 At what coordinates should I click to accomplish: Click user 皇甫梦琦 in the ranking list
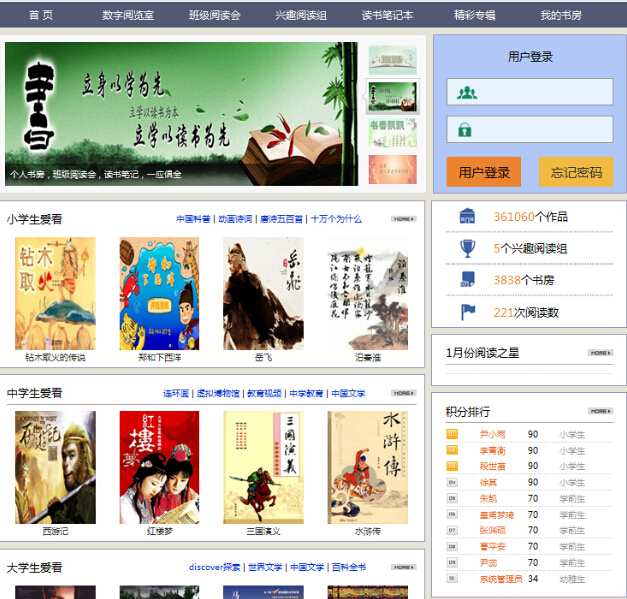[x=497, y=515]
